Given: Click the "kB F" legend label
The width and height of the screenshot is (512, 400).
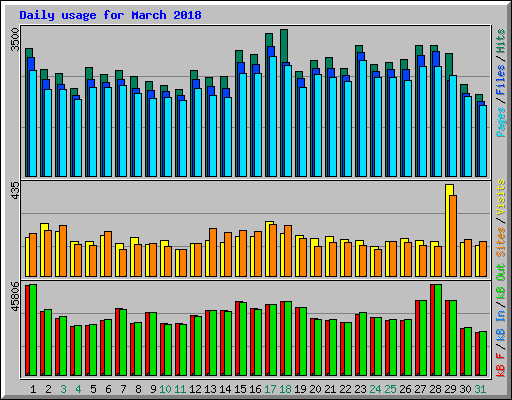Looking at the screenshot, I should (500, 365).
